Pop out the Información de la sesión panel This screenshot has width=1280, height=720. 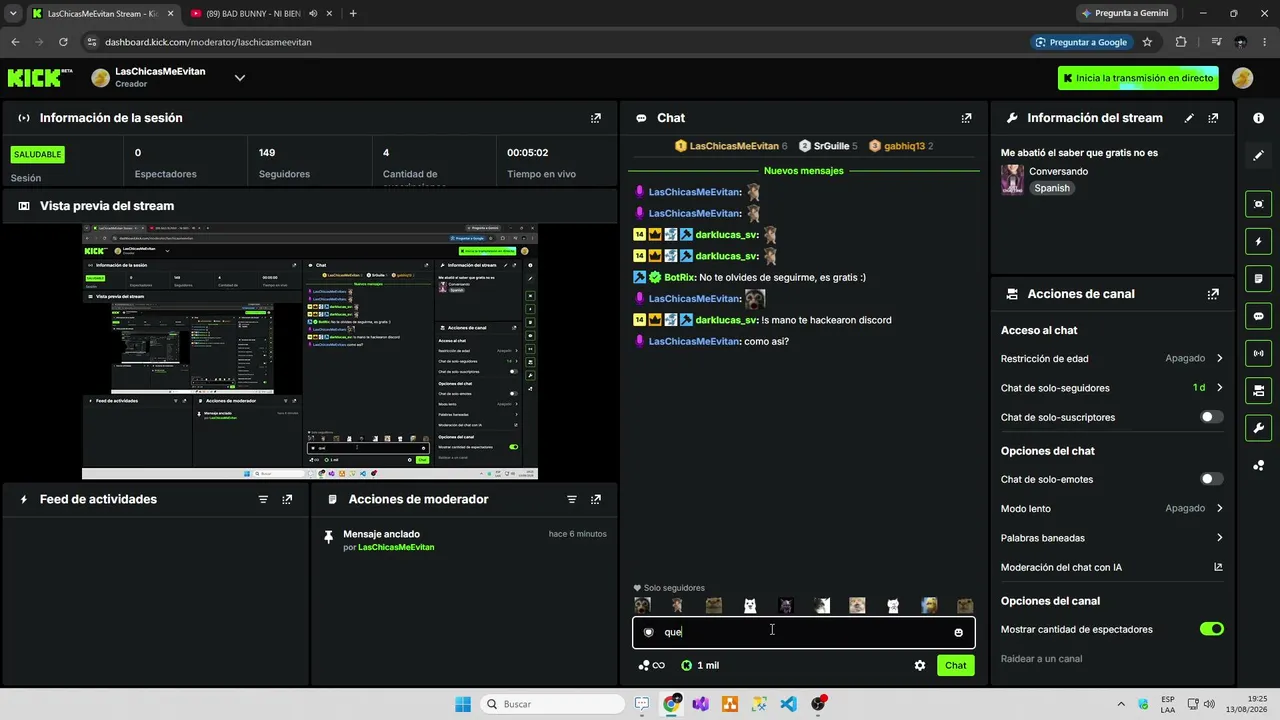click(596, 118)
